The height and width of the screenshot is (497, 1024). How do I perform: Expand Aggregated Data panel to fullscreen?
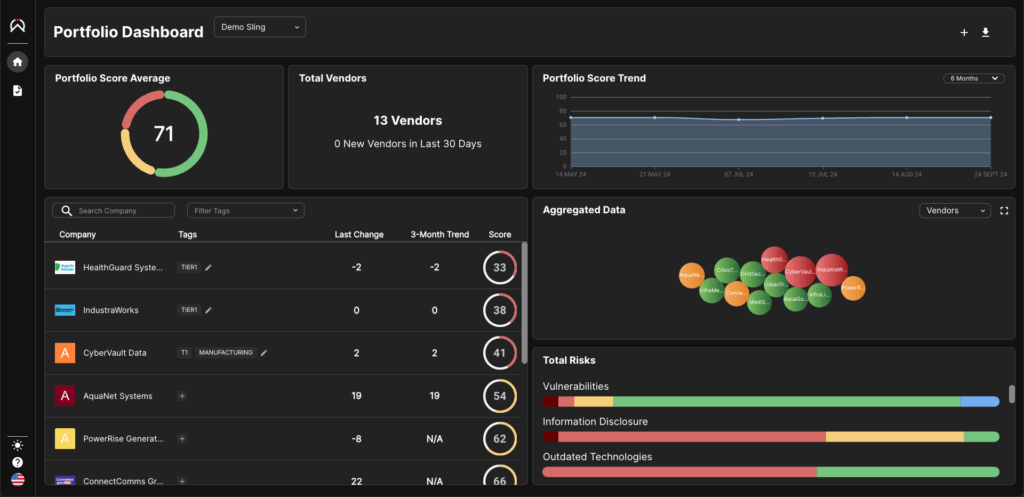click(x=1004, y=211)
